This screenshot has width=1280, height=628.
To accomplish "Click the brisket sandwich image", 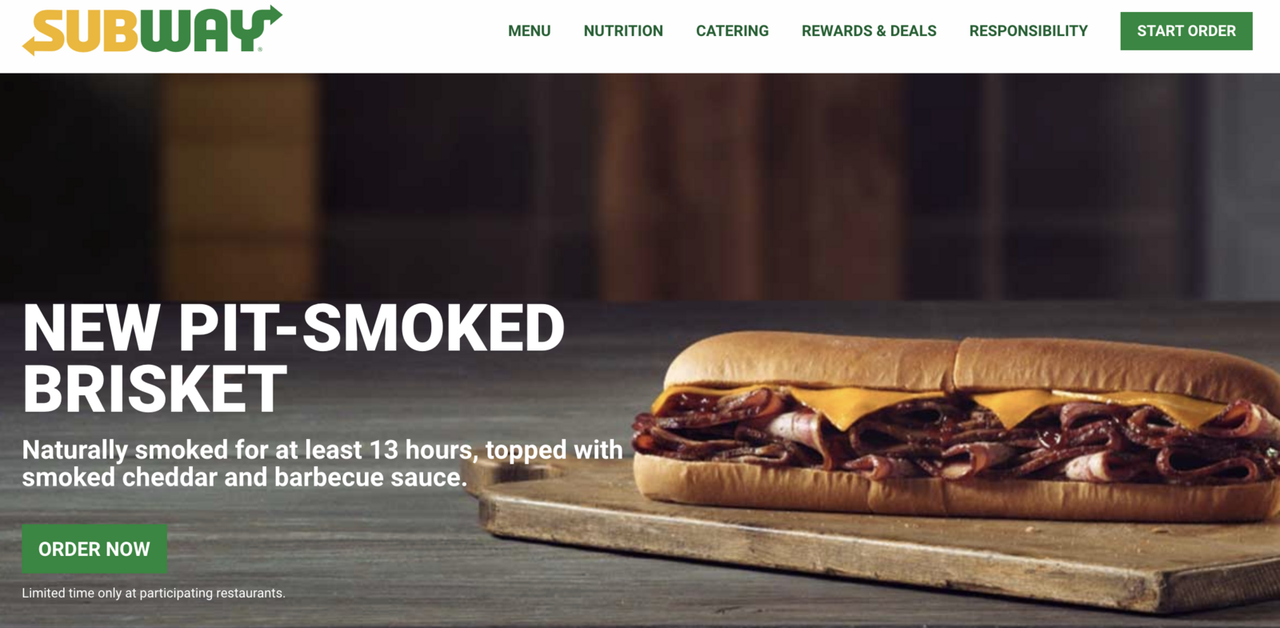I will (955, 425).
